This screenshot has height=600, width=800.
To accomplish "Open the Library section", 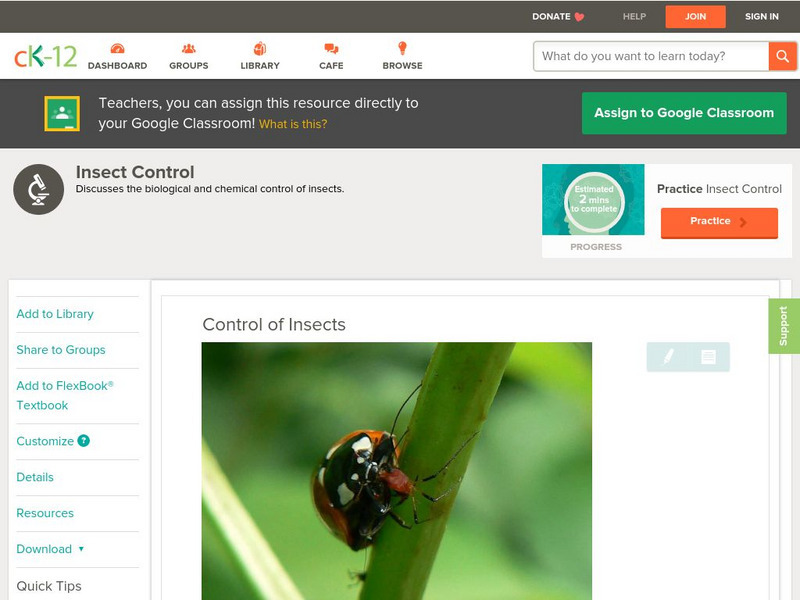I will coord(259,56).
